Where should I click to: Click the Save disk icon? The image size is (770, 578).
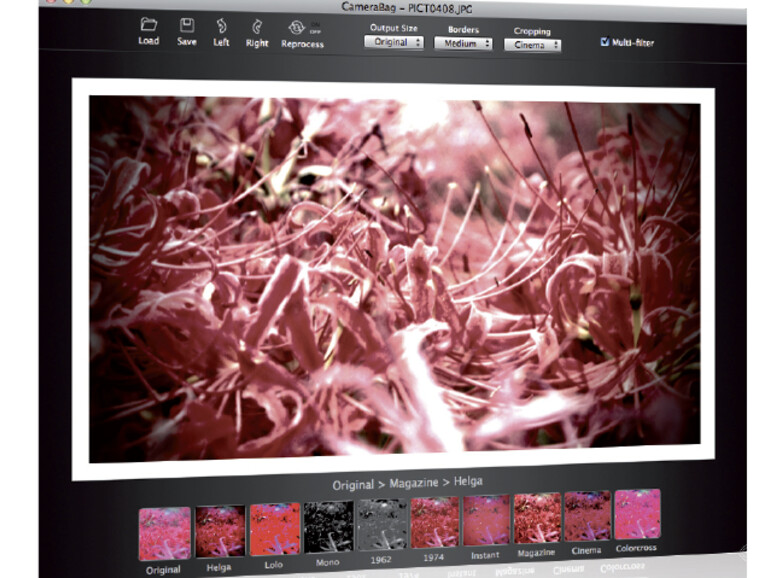click(x=187, y=25)
